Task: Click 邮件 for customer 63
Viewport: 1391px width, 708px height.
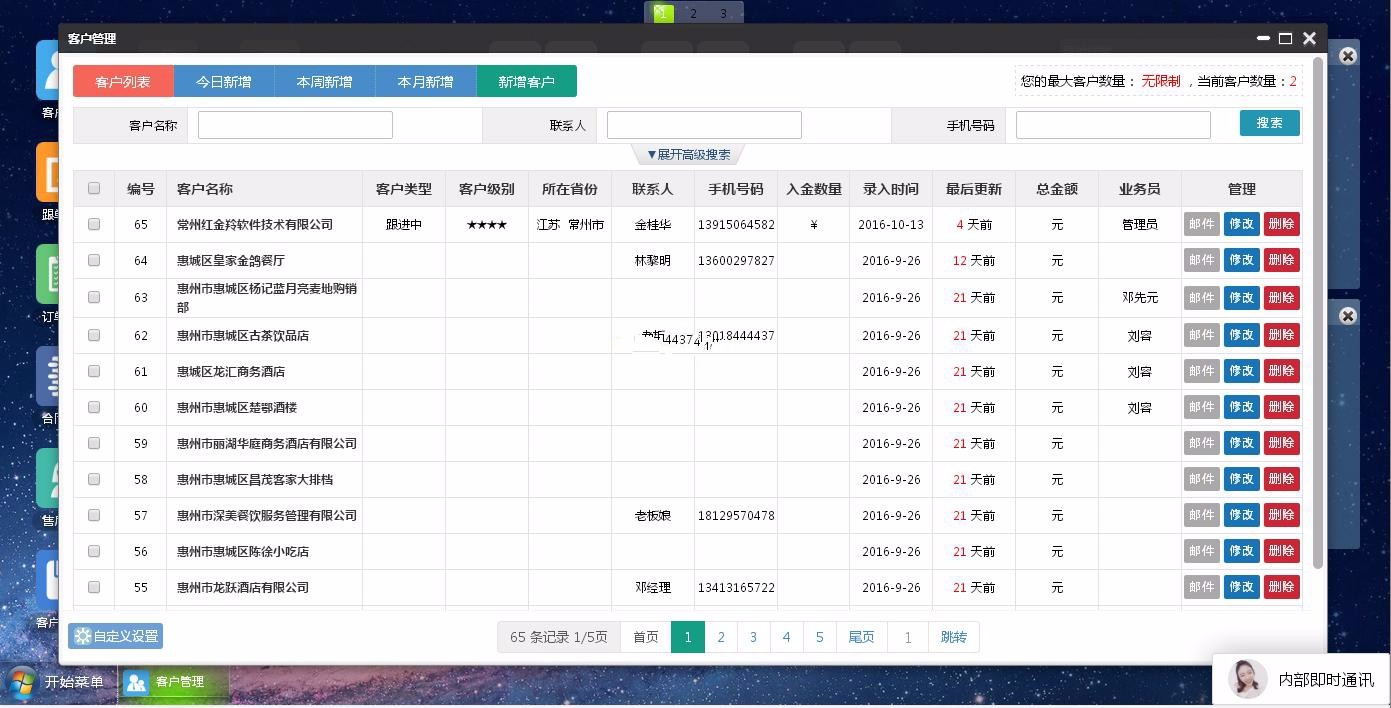Action: tap(1202, 297)
